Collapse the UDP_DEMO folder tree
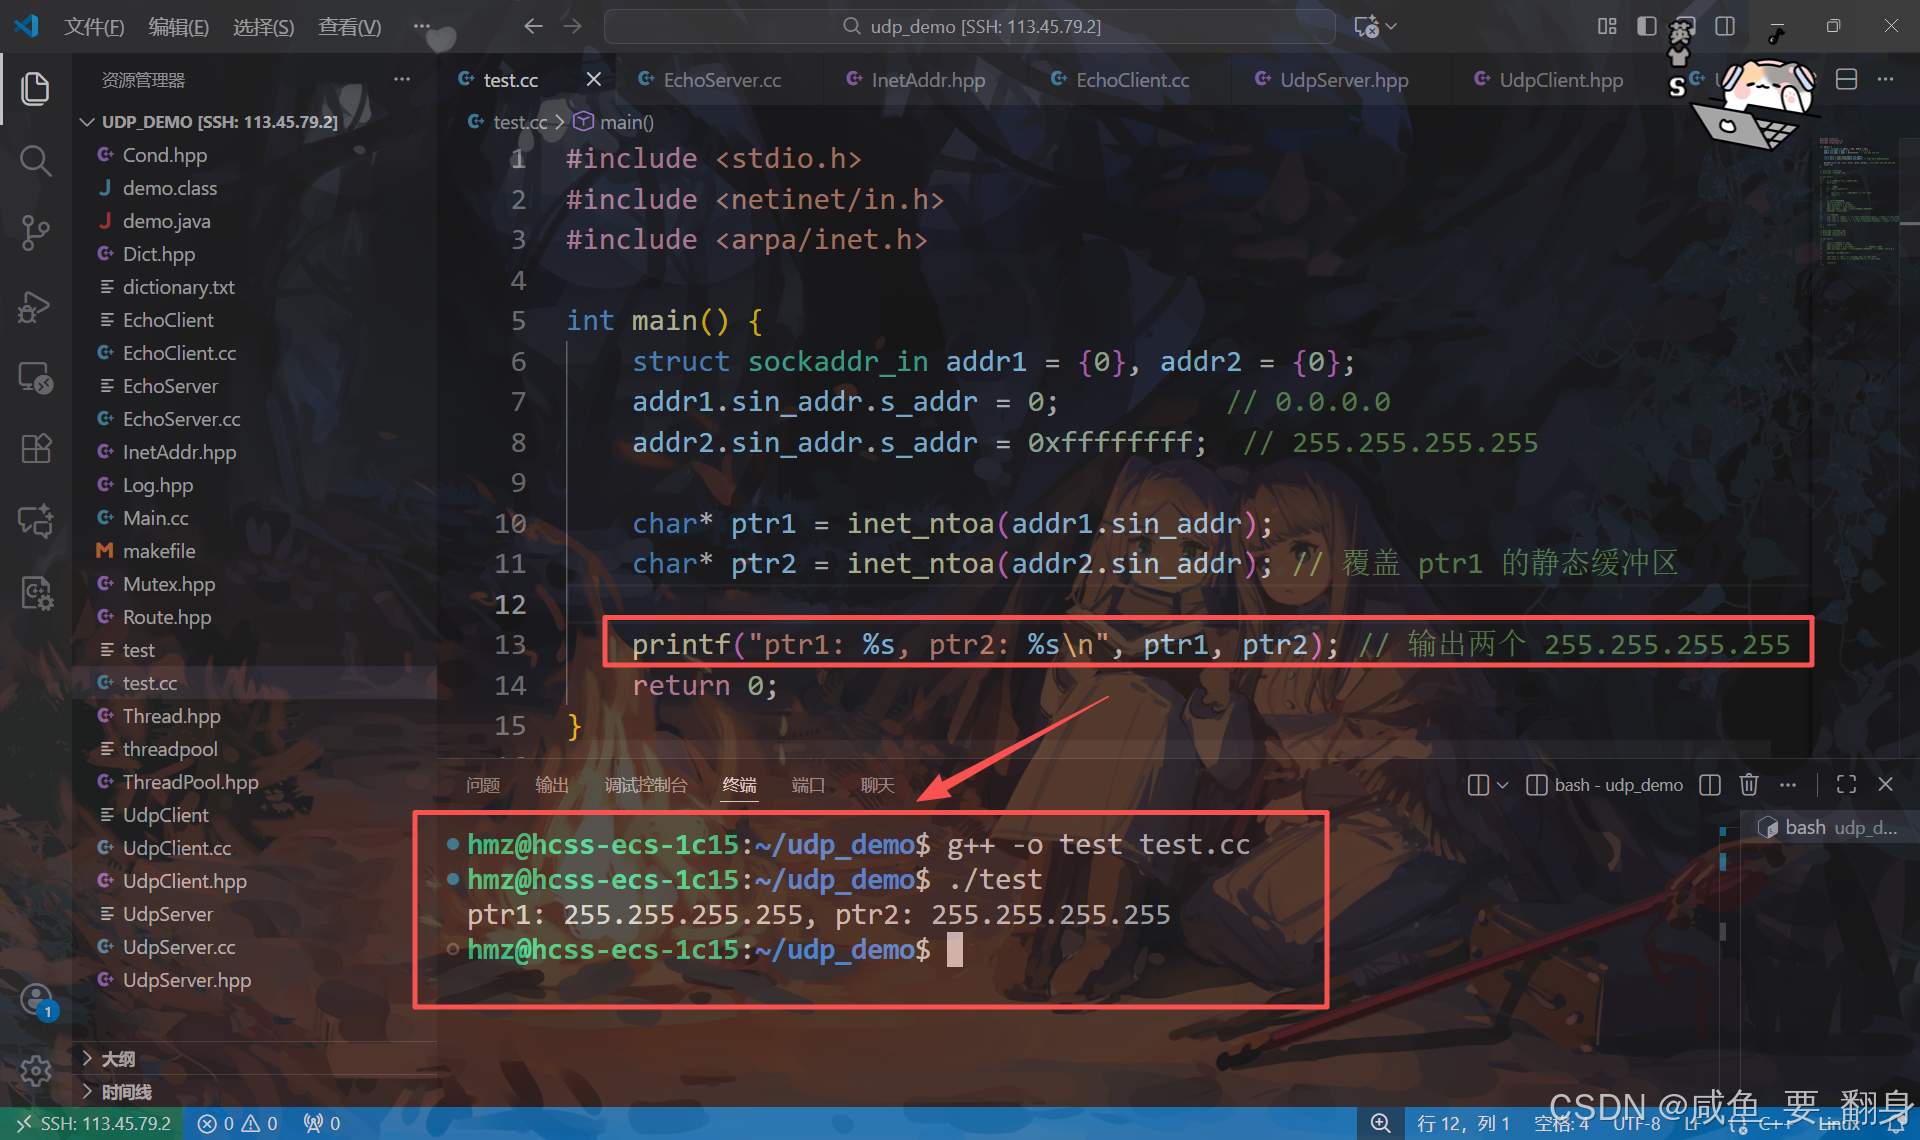The image size is (1920, 1140). [88, 122]
